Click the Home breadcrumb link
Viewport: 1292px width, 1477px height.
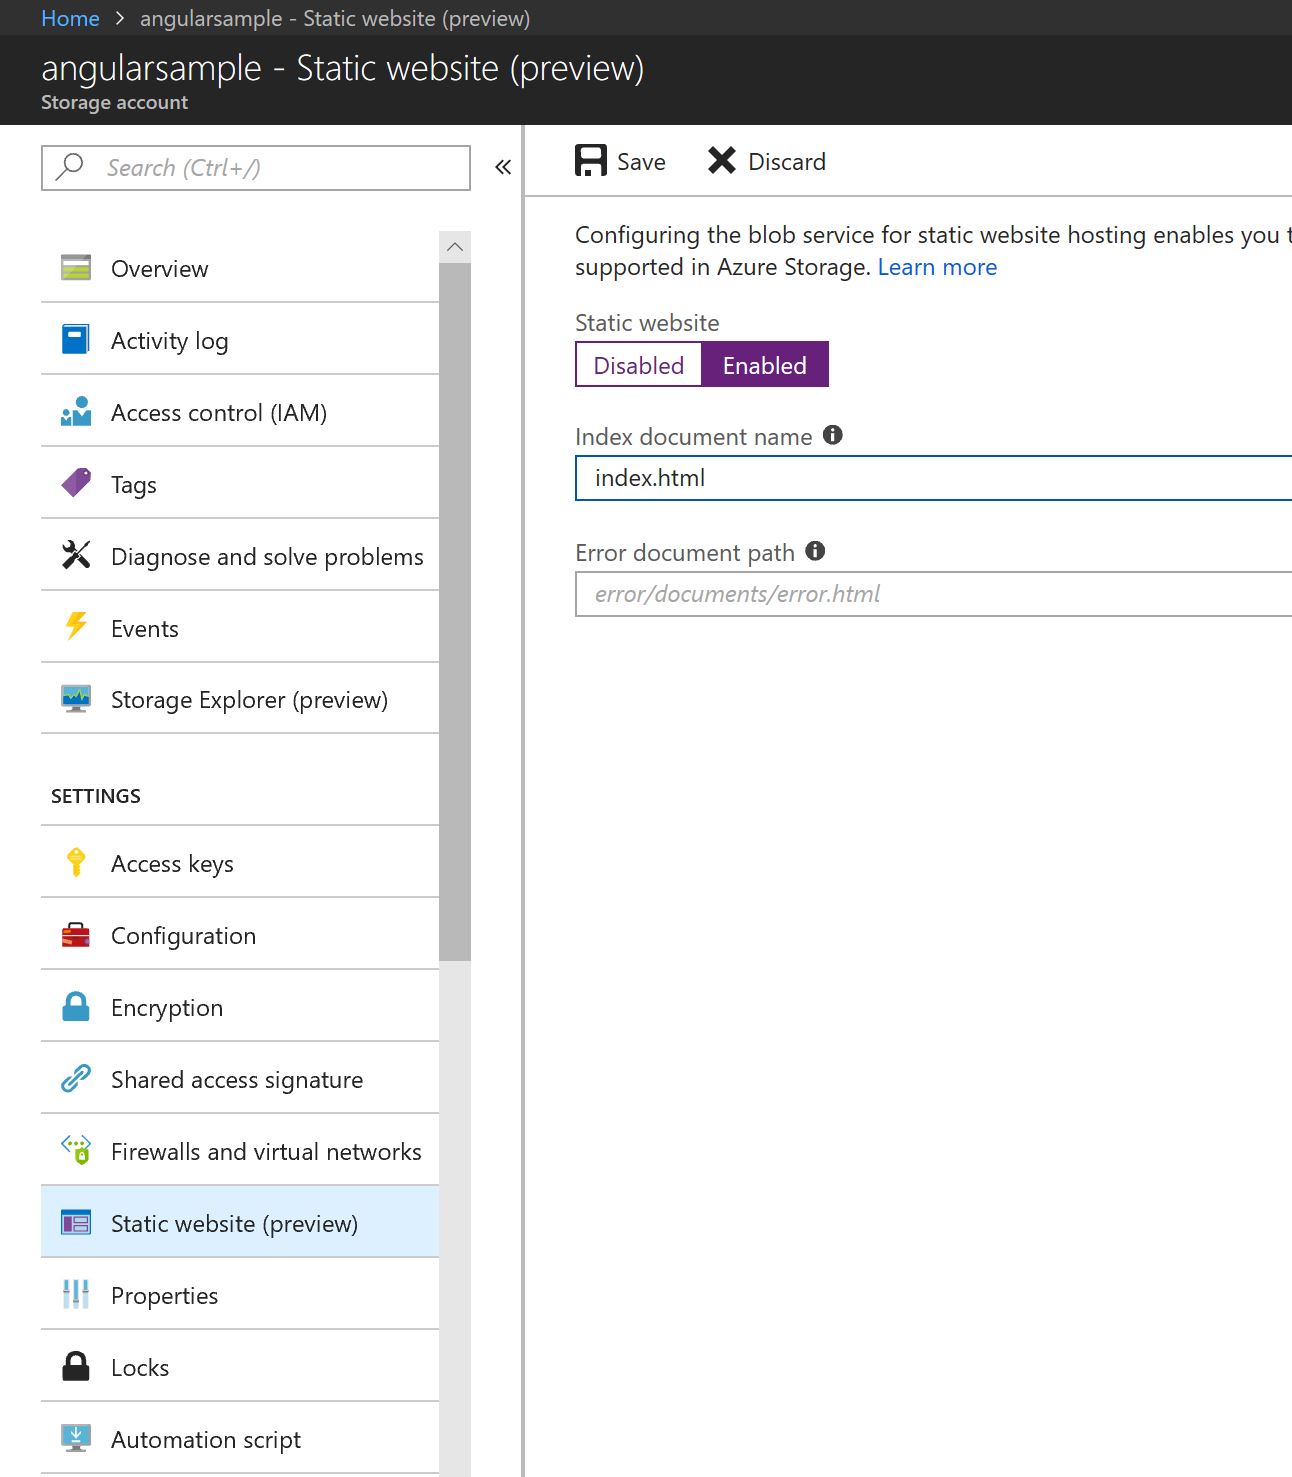[x=70, y=18]
